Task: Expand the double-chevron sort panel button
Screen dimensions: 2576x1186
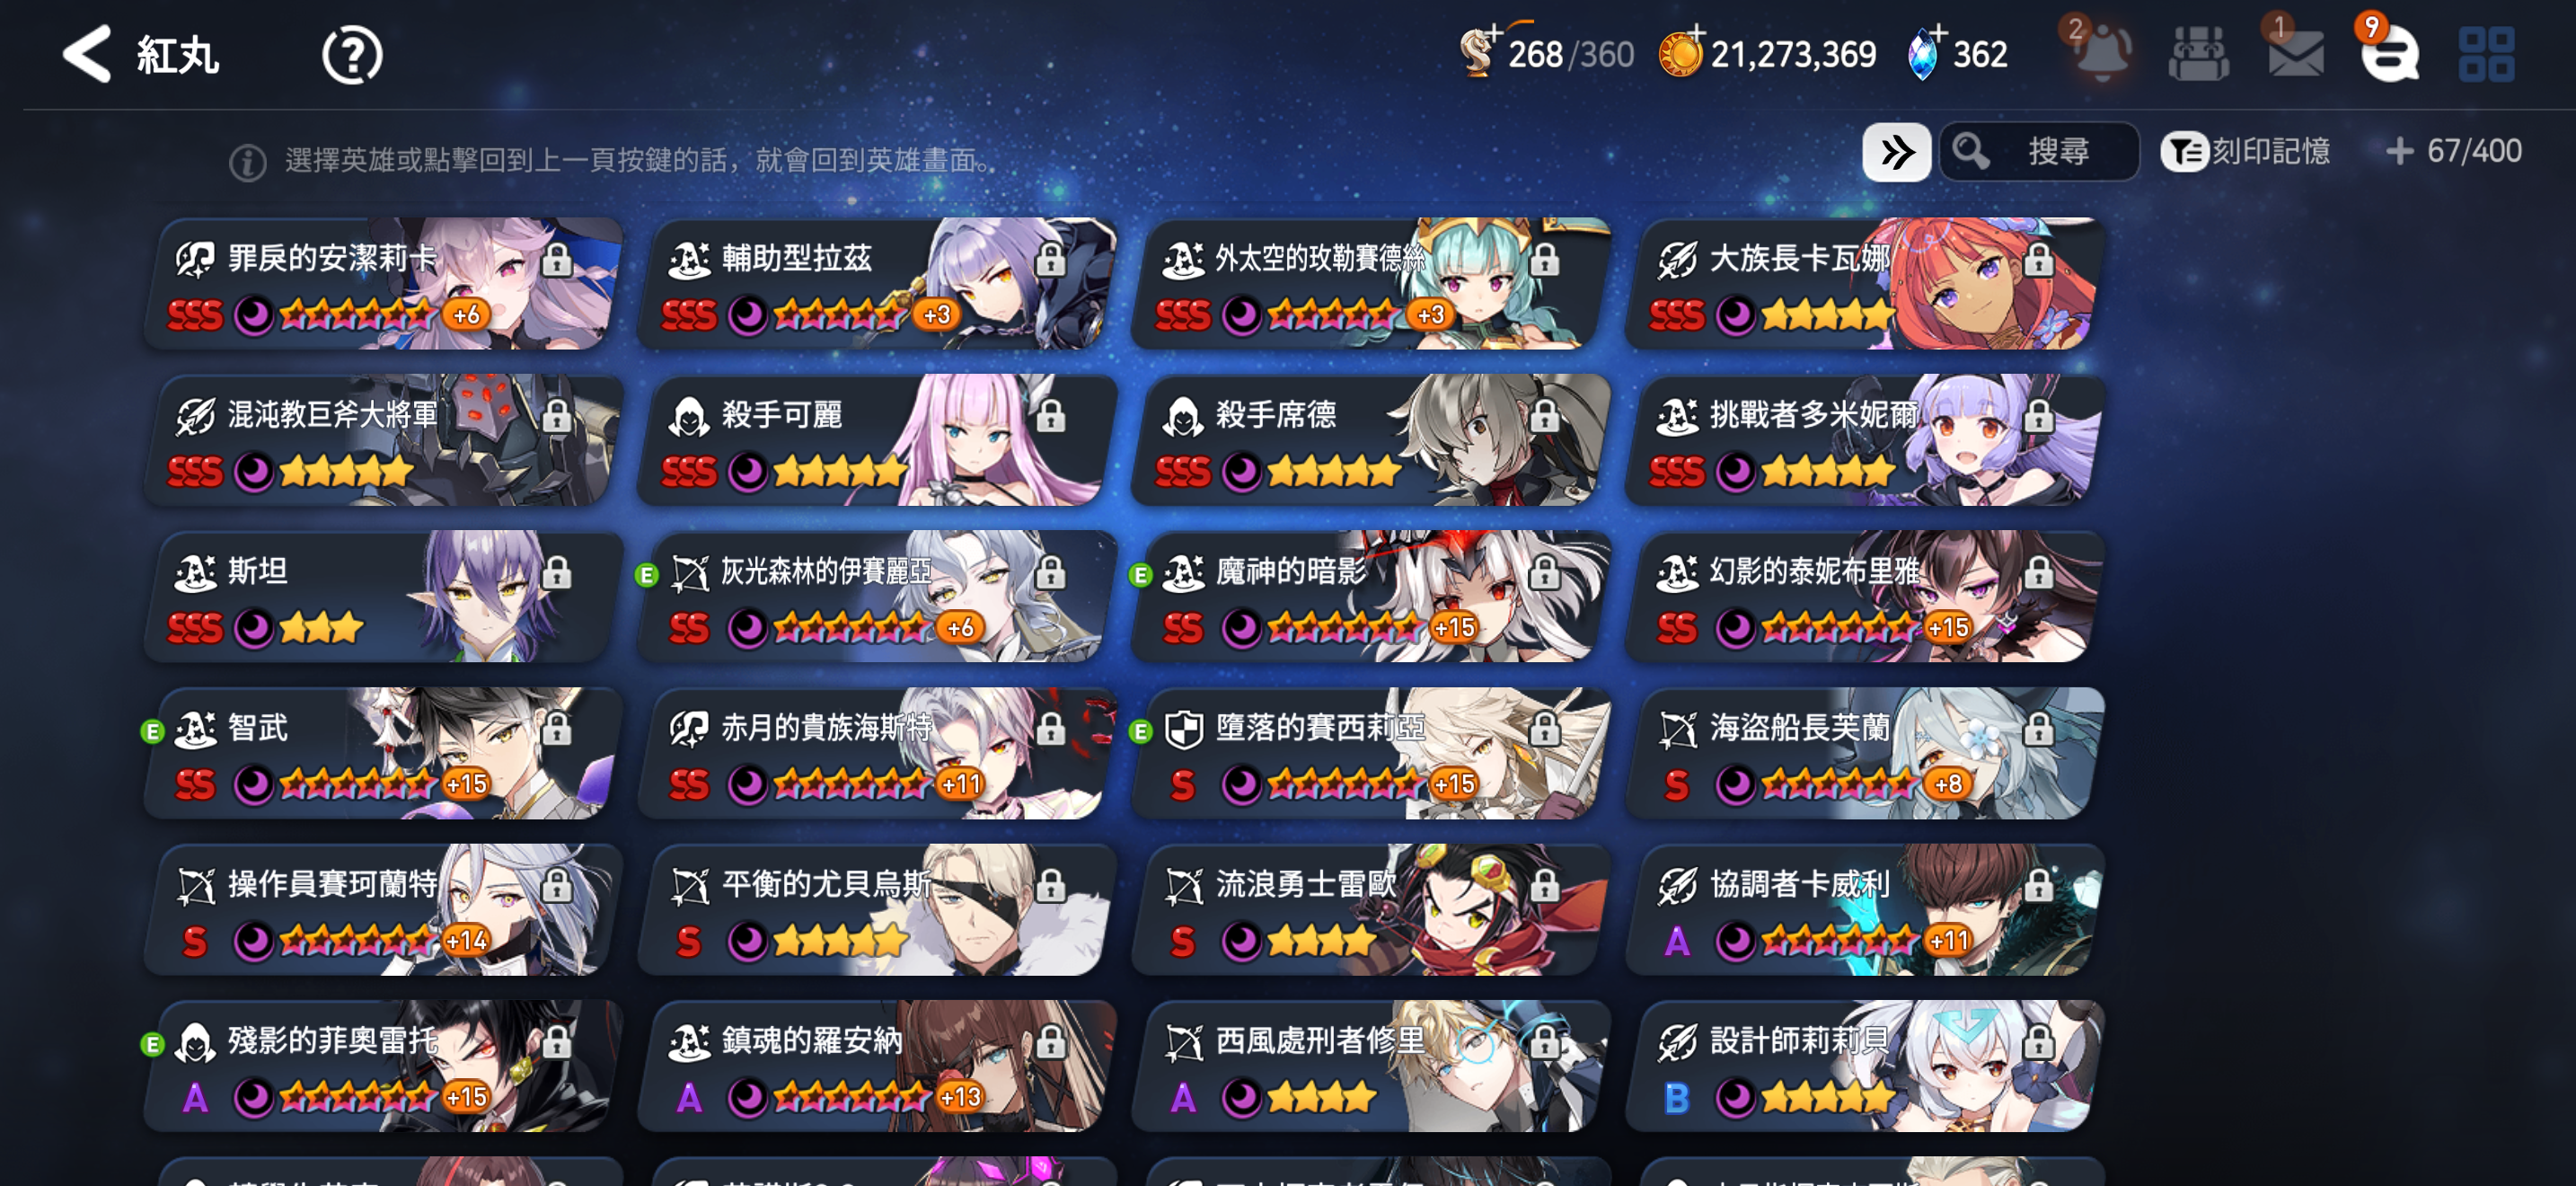Action: click(1896, 152)
